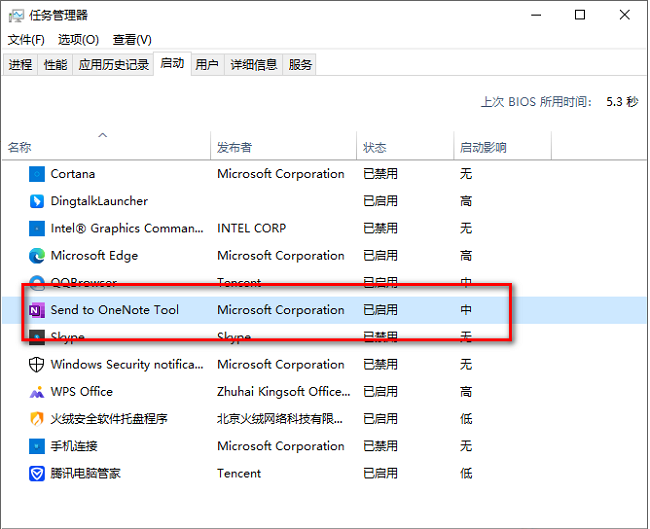Click Microsoft Corporation in Cortana row
The image size is (650, 529).
[281, 174]
